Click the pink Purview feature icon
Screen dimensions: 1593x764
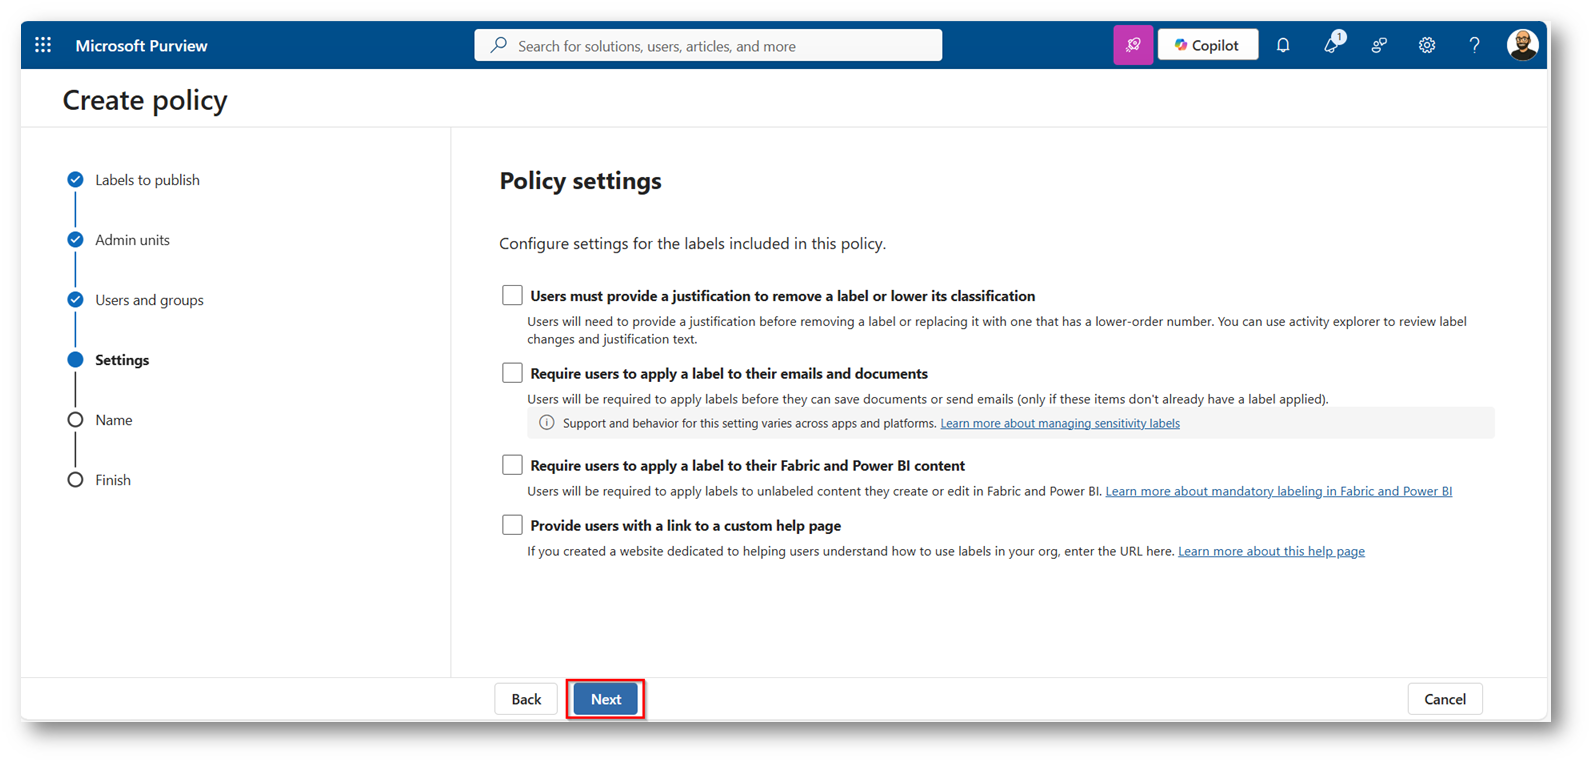pyautogui.click(x=1132, y=45)
